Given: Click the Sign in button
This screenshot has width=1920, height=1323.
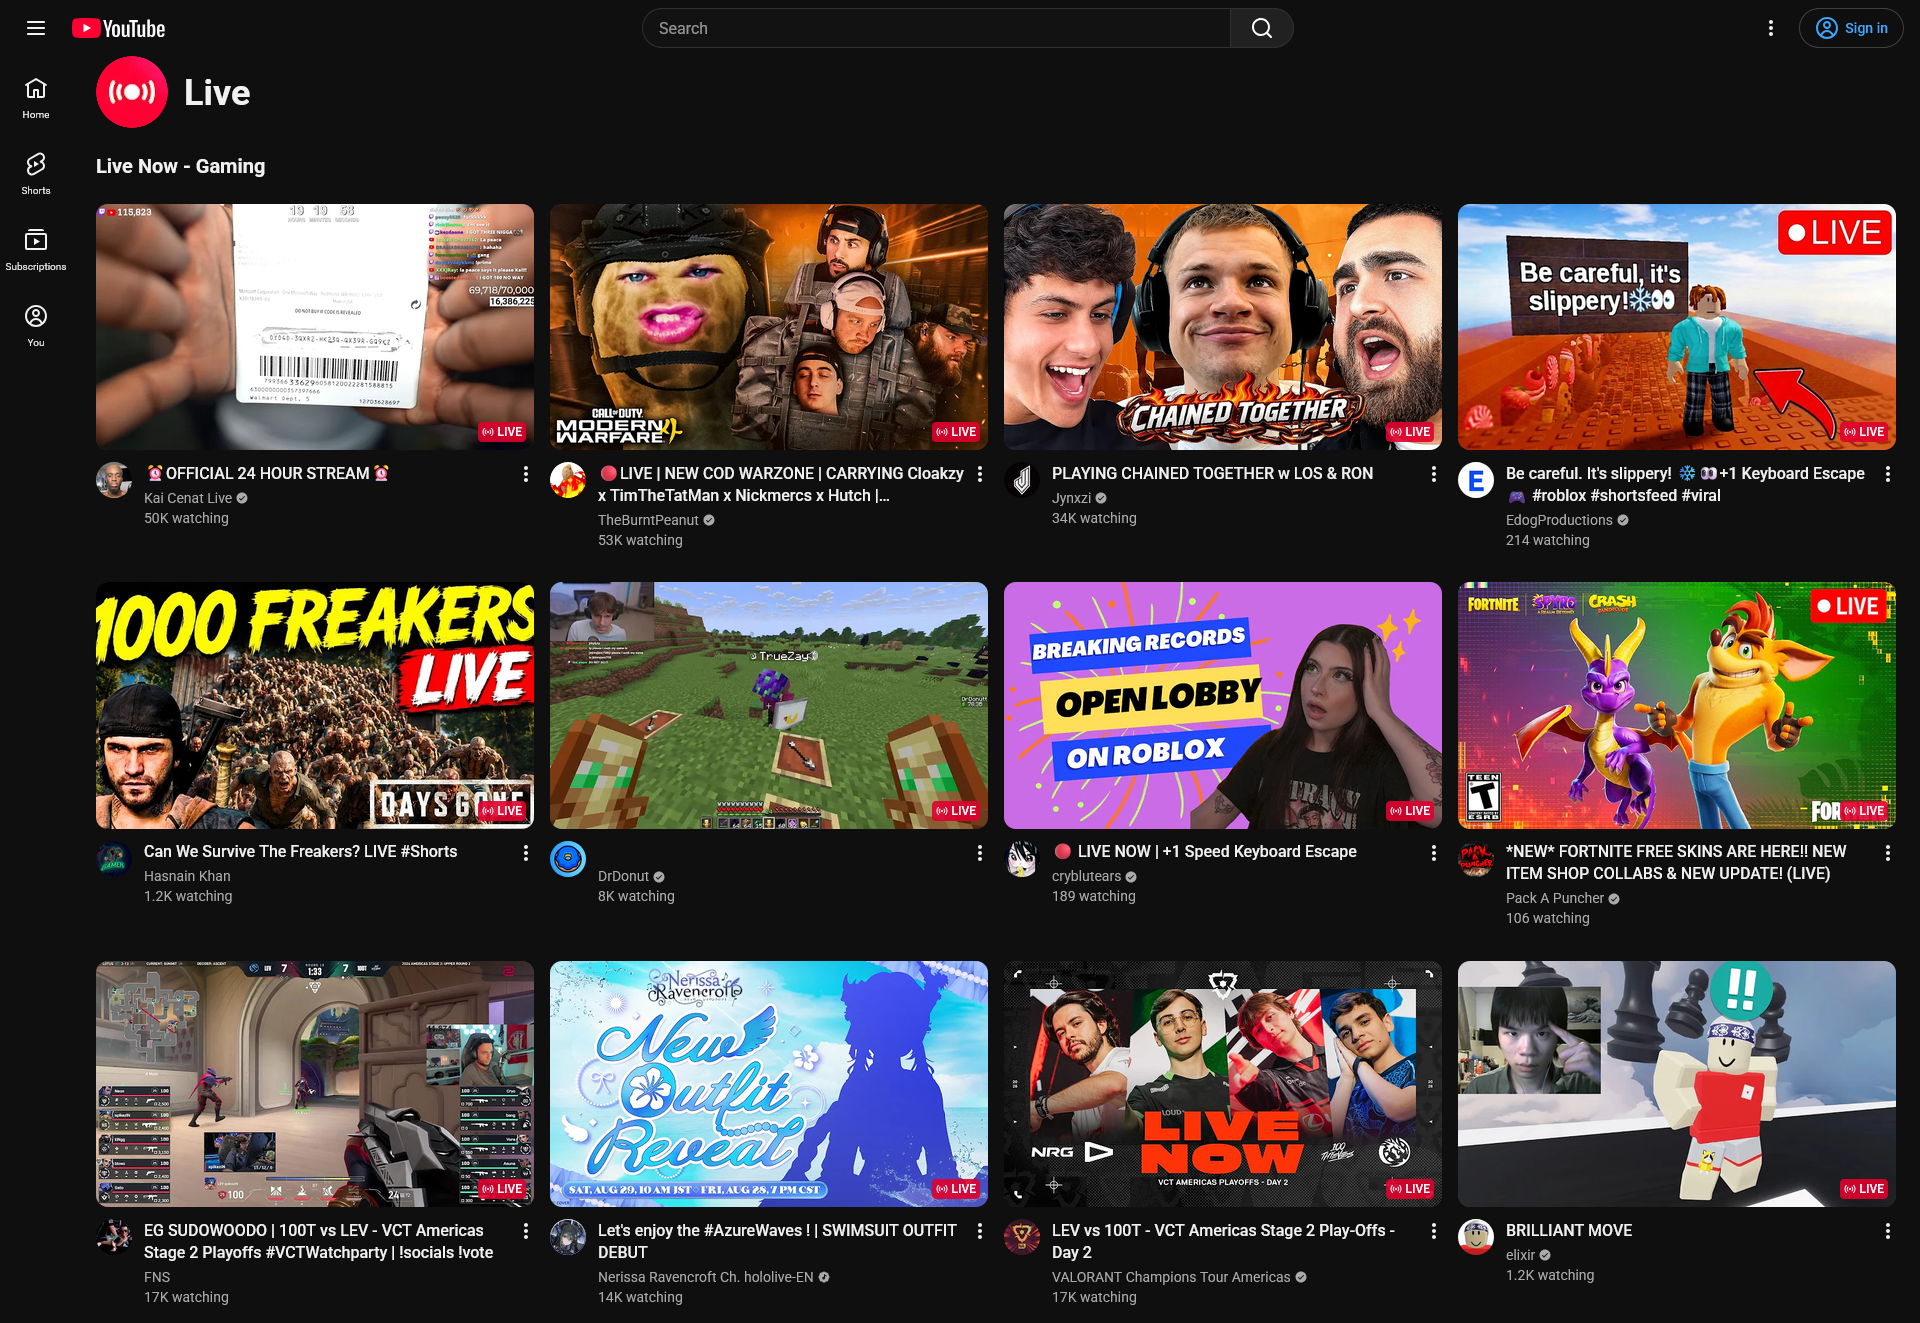Looking at the screenshot, I should click(1851, 28).
